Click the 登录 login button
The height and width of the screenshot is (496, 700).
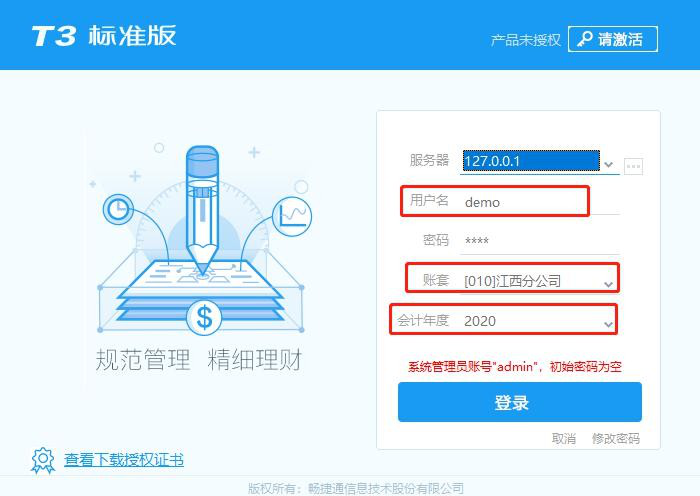pos(520,402)
